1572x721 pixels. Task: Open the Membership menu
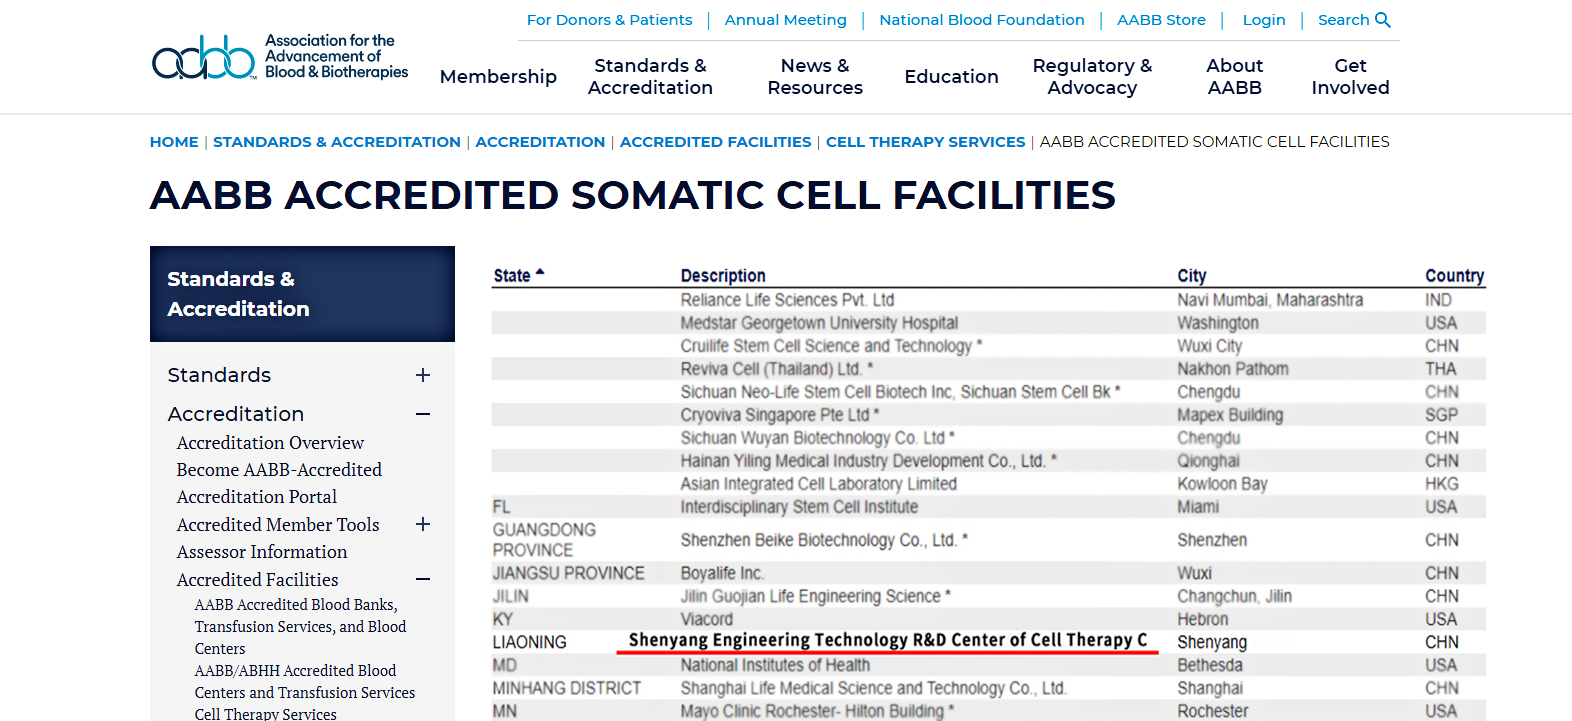(x=498, y=77)
